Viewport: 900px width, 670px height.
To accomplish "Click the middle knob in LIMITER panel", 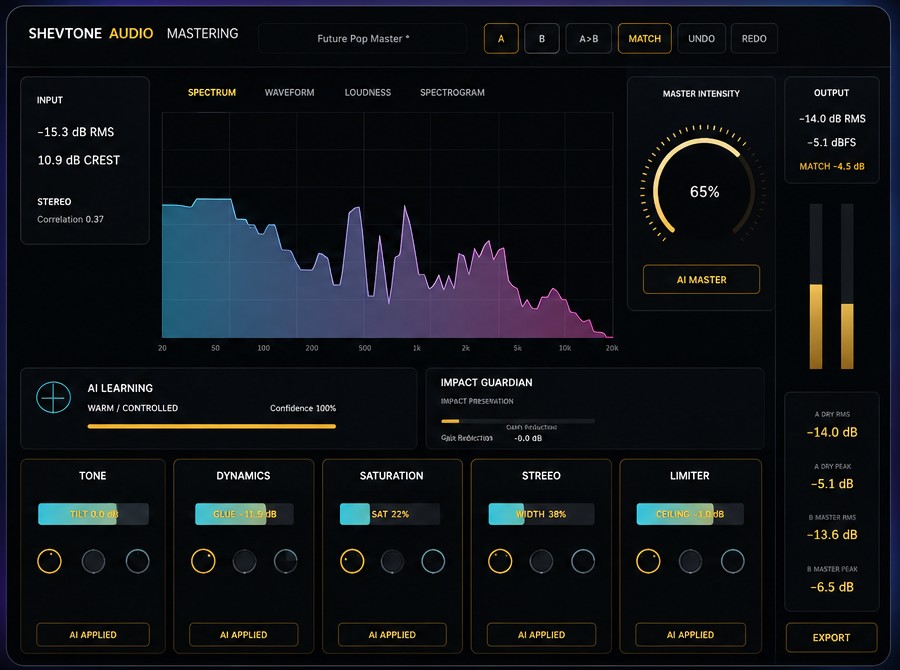I will click(690, 561).
